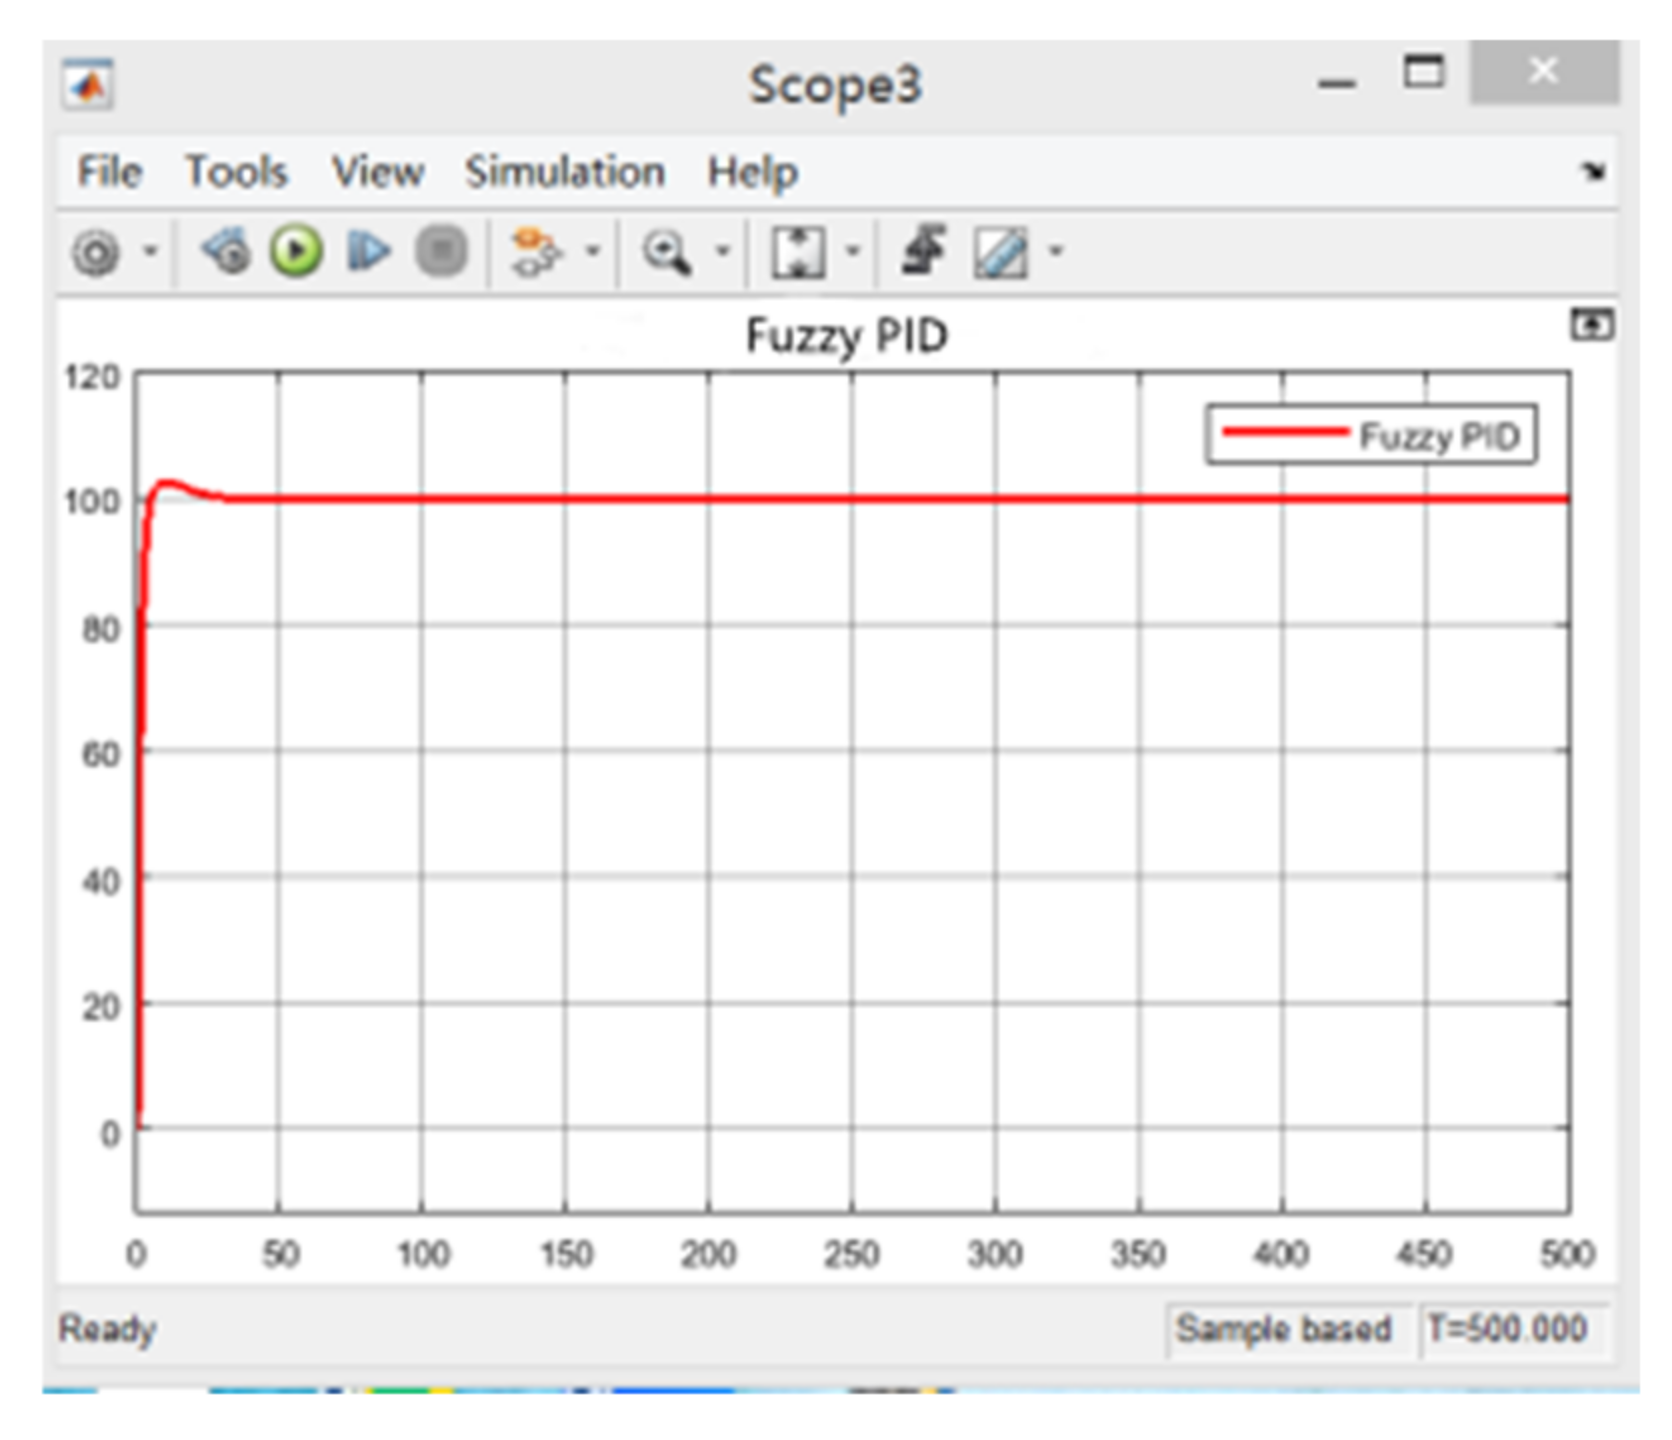
Task: Open the Help menu
Action: (752, 172)
